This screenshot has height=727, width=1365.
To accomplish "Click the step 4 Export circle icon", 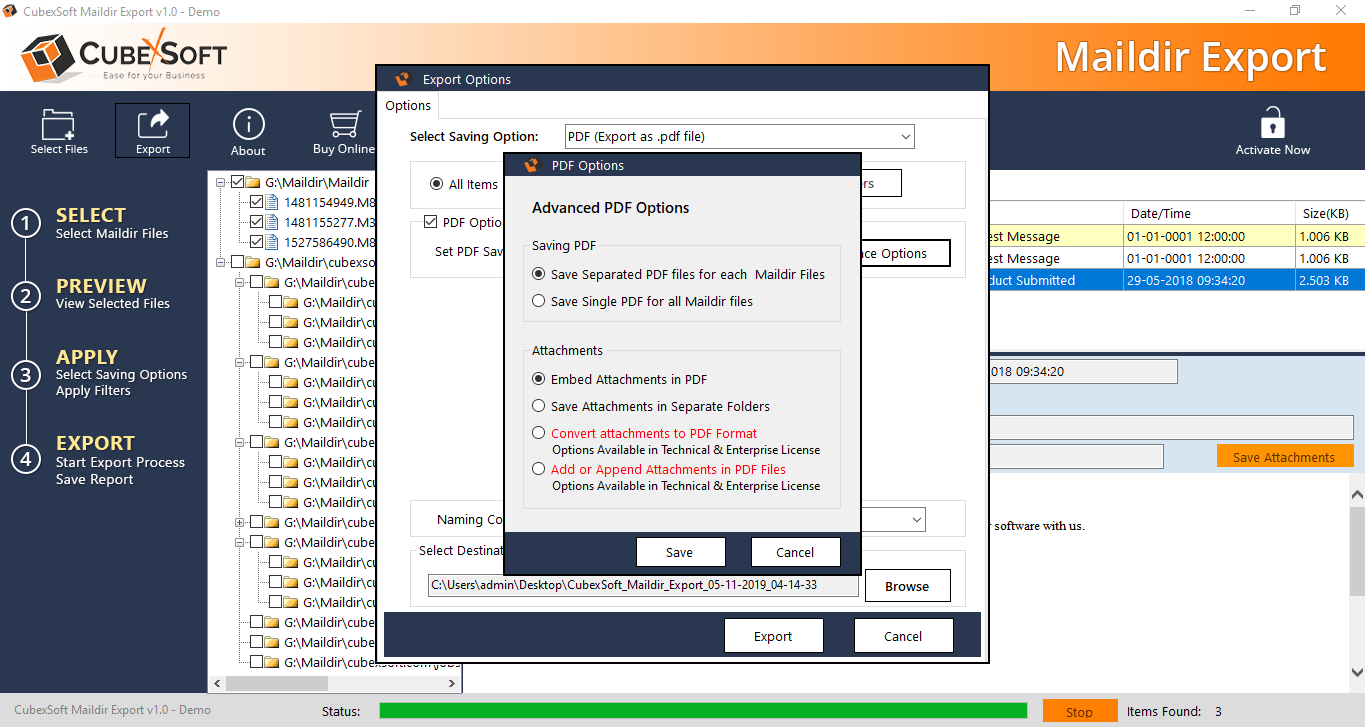I will coord(25,459).
